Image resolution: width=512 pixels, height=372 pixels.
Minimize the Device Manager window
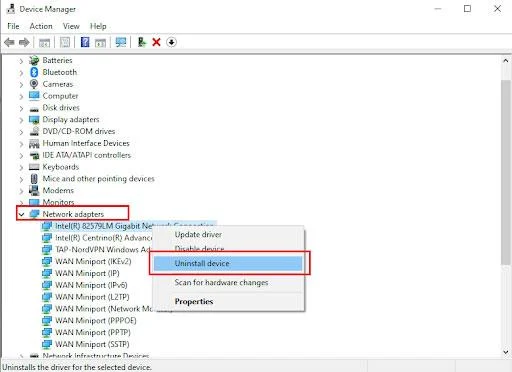[x=438, y=9]
